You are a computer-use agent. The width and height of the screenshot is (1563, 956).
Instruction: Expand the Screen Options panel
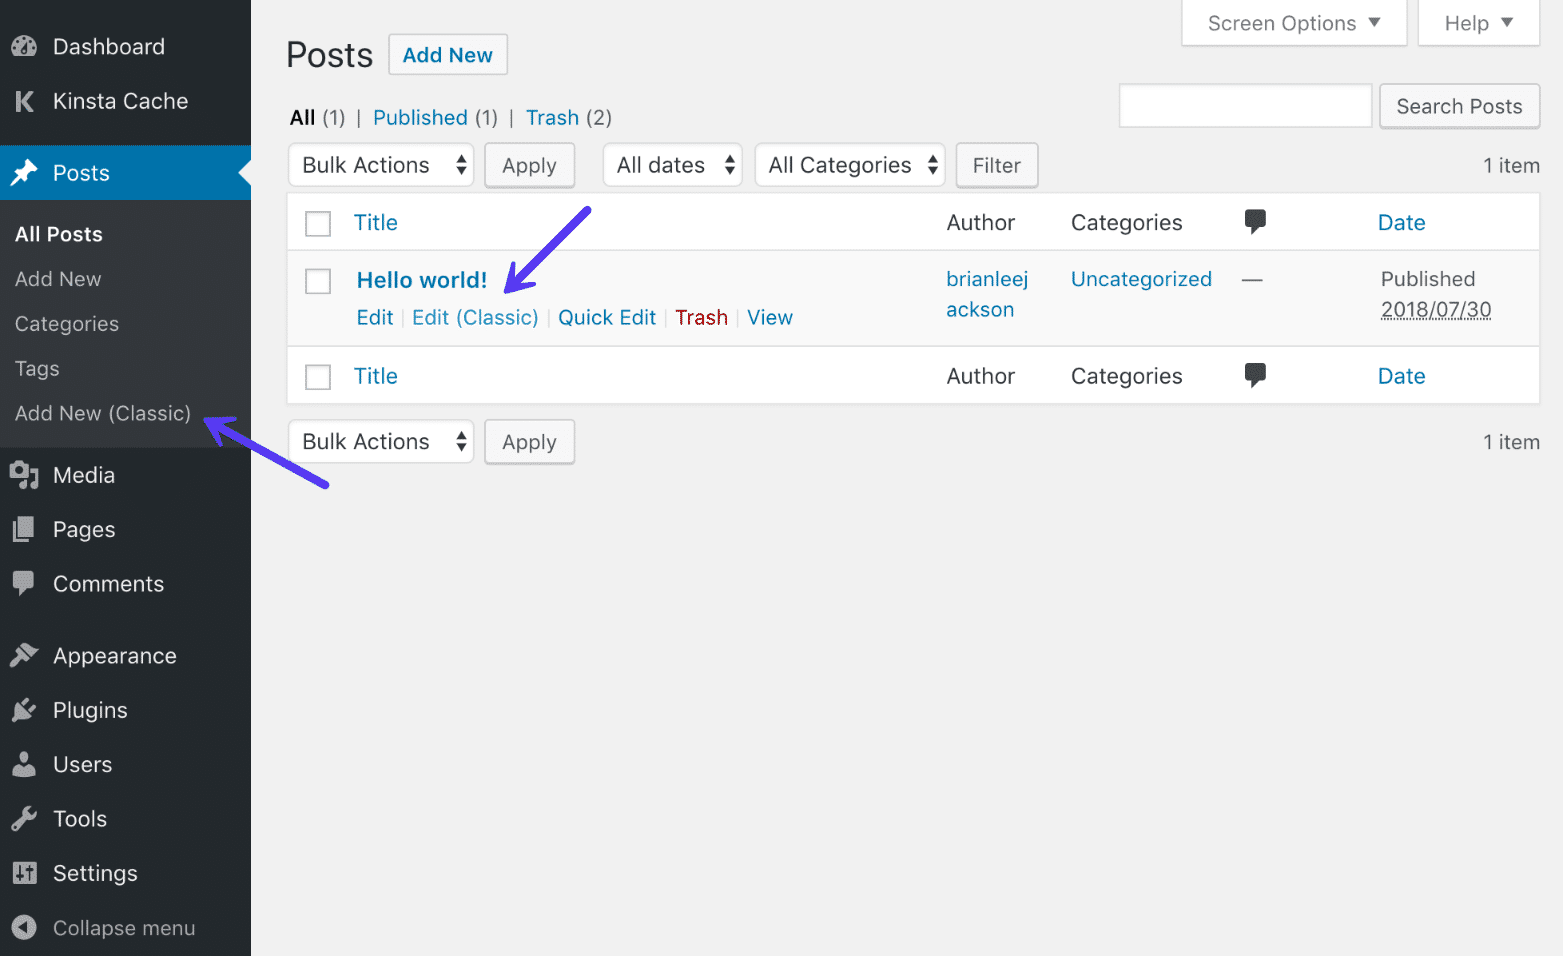click(1293, 23)
